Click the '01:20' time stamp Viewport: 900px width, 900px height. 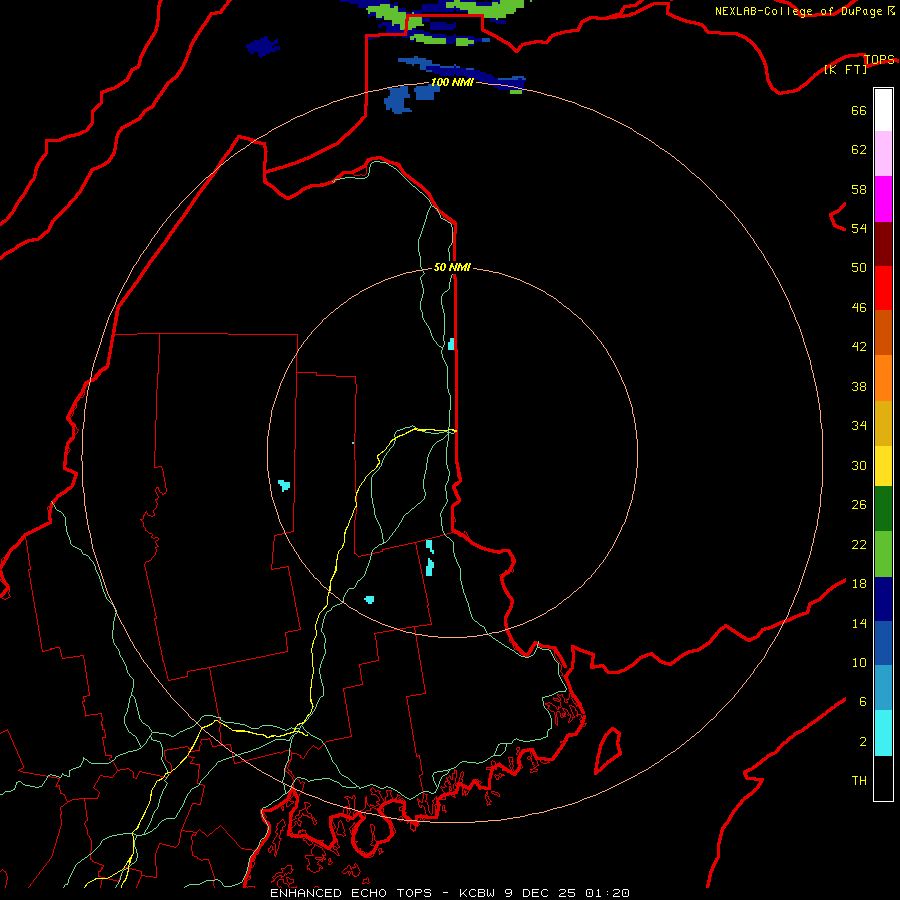[607, 893]
